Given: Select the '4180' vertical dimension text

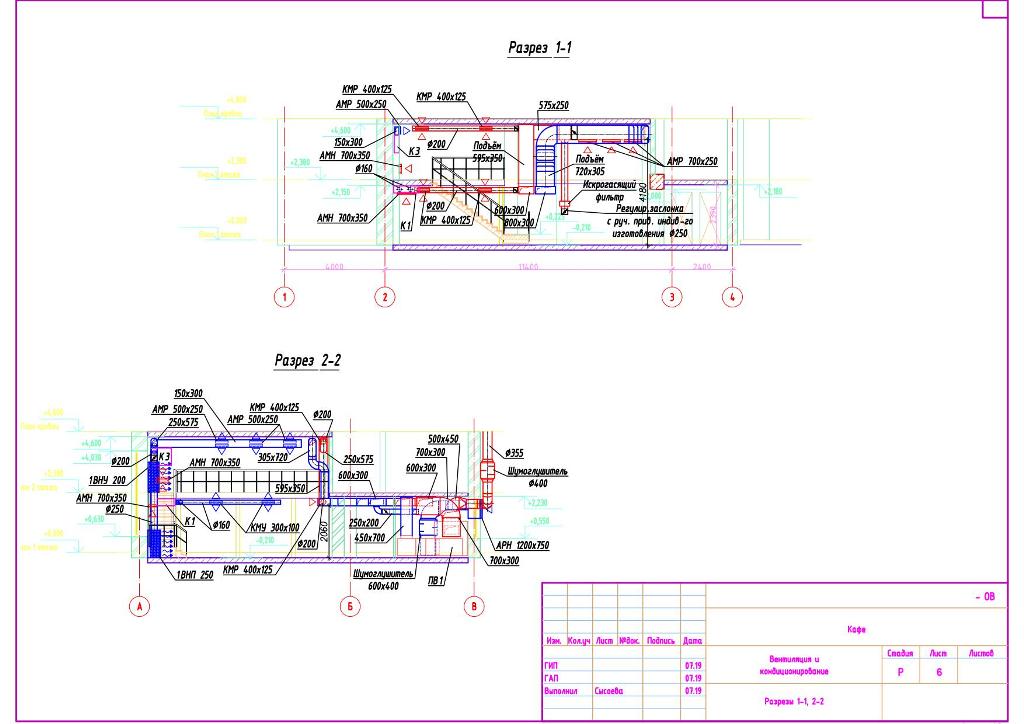Looking at the screenshot, I should coord(643,195).
